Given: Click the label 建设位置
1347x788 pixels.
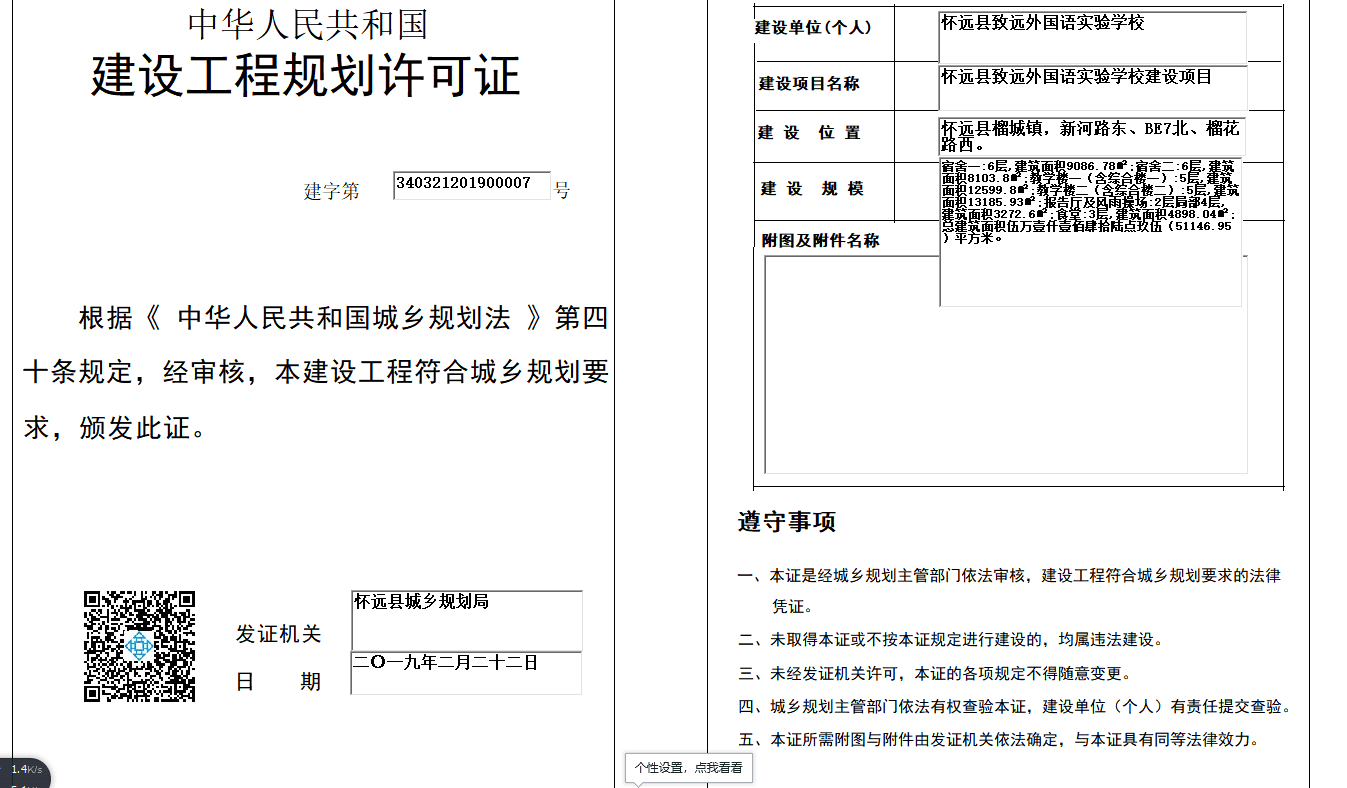Looking at the screenshot, I should point(809,133).
